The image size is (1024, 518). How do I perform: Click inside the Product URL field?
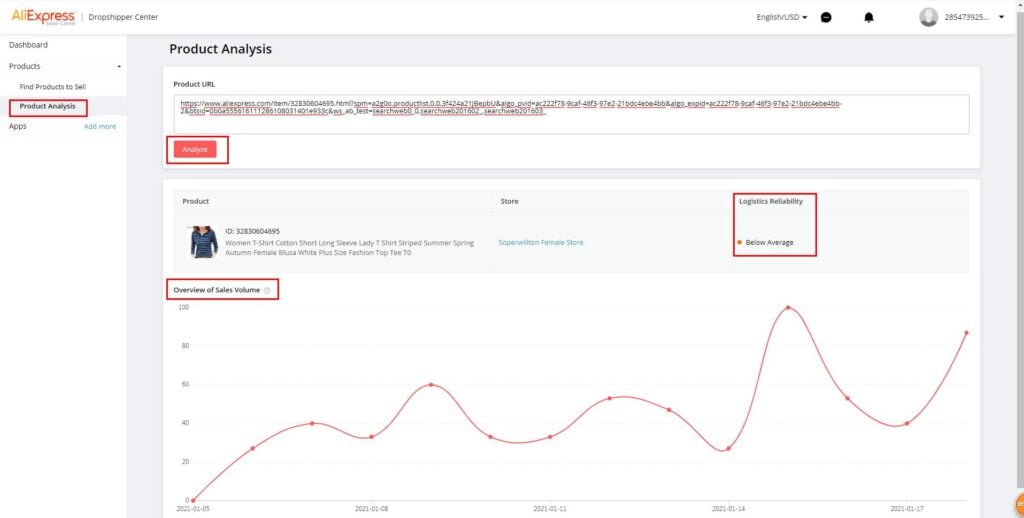[x=571, y=114]
